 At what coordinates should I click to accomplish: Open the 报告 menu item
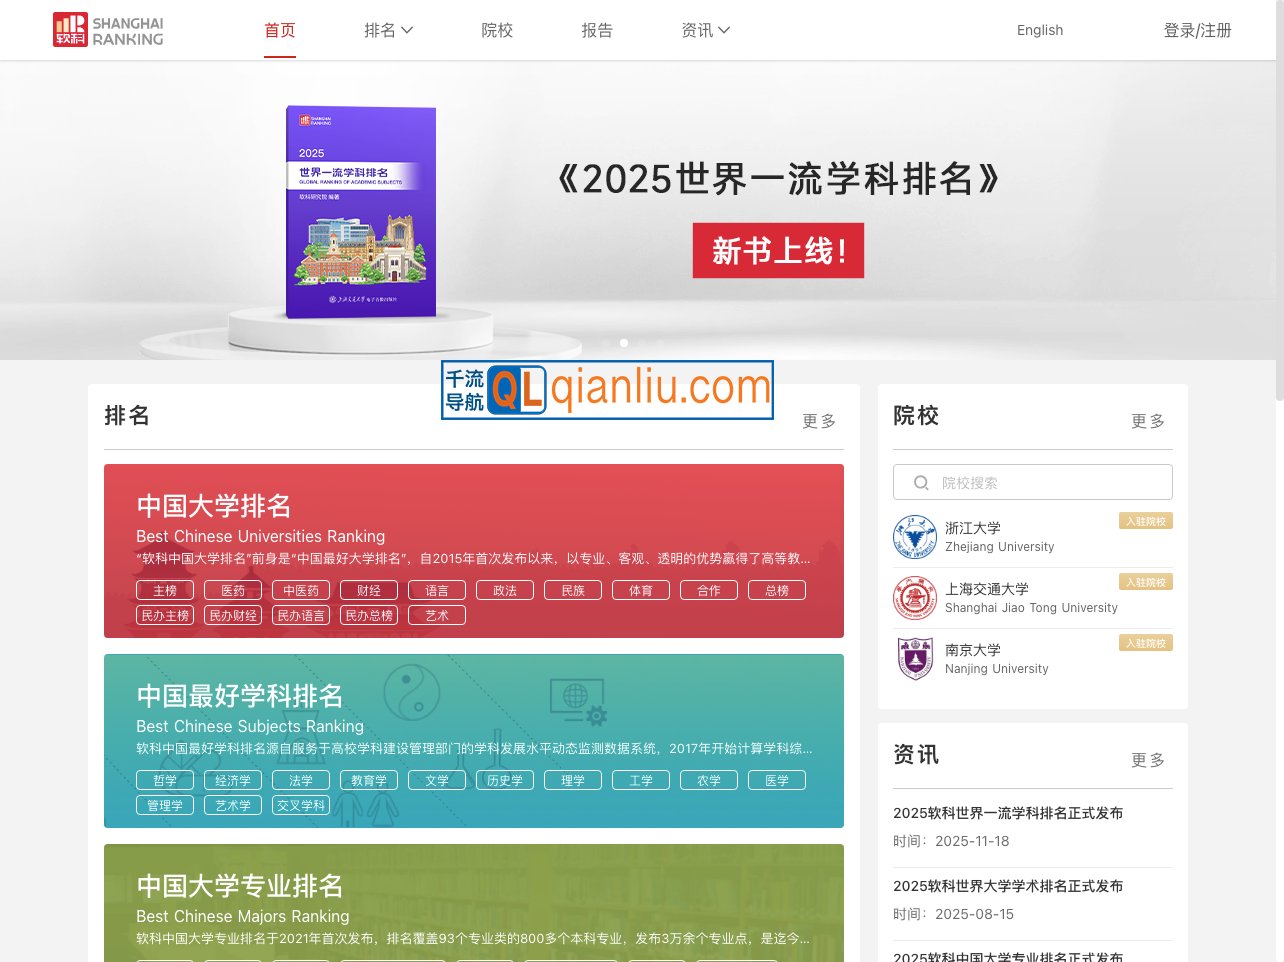pos(597,30)
